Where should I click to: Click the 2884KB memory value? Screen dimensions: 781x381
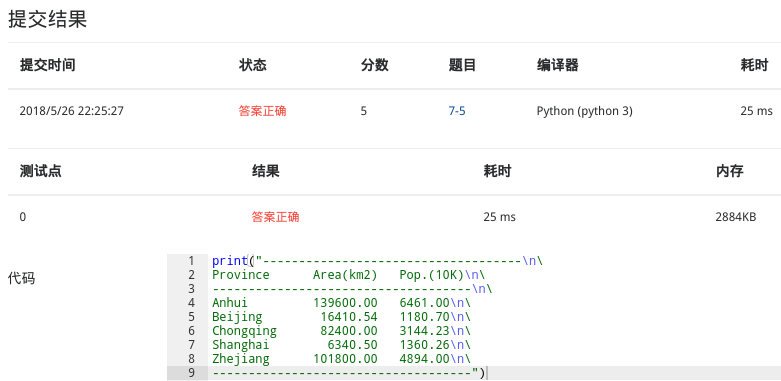(x=736, y=217)
